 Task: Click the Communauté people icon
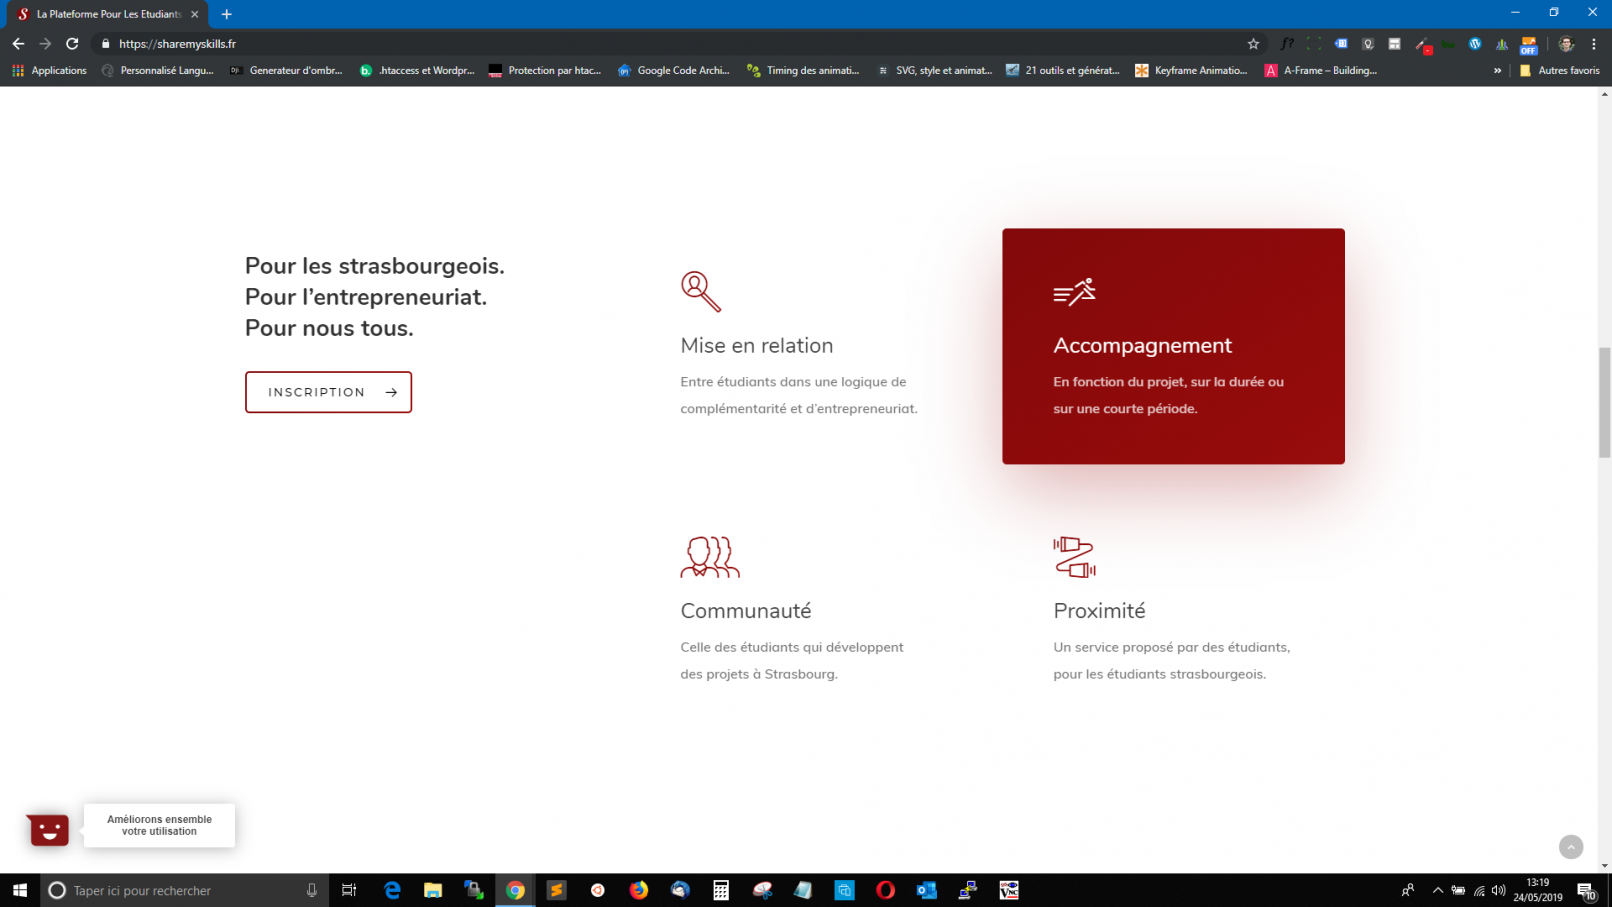(709, 557)
